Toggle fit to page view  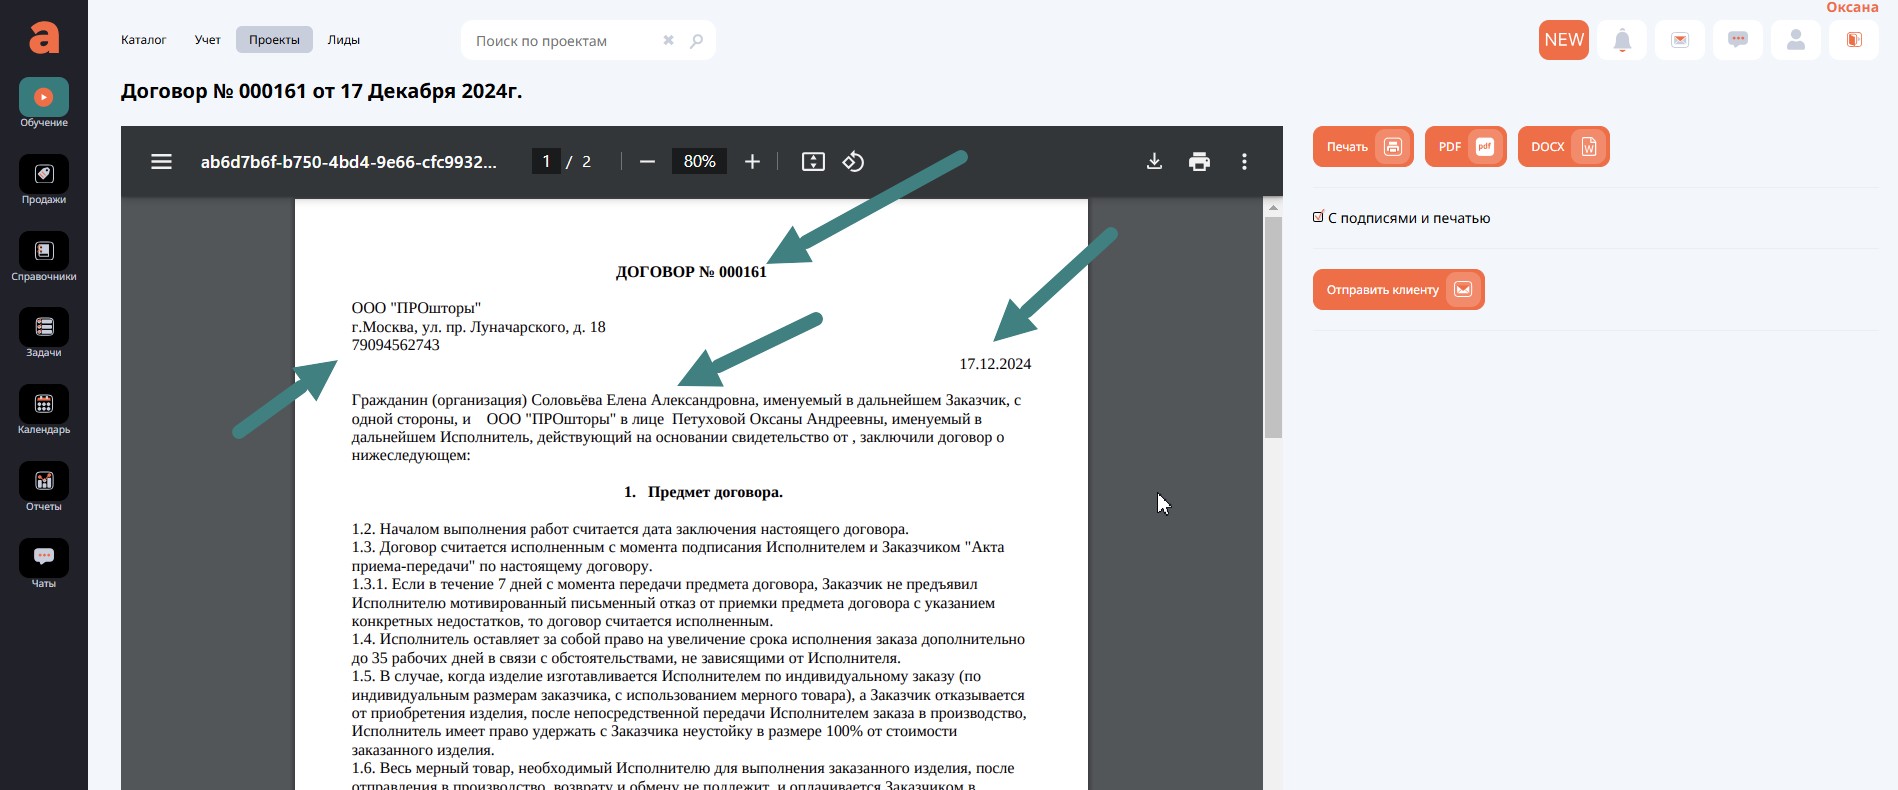(x=813, y=162)
